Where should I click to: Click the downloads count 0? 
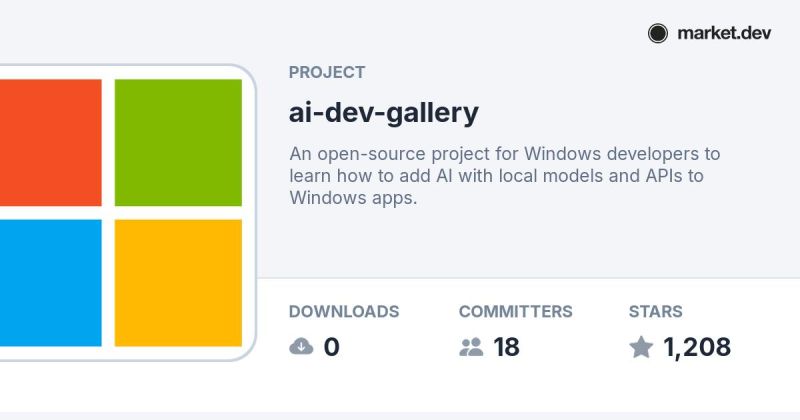332,347
